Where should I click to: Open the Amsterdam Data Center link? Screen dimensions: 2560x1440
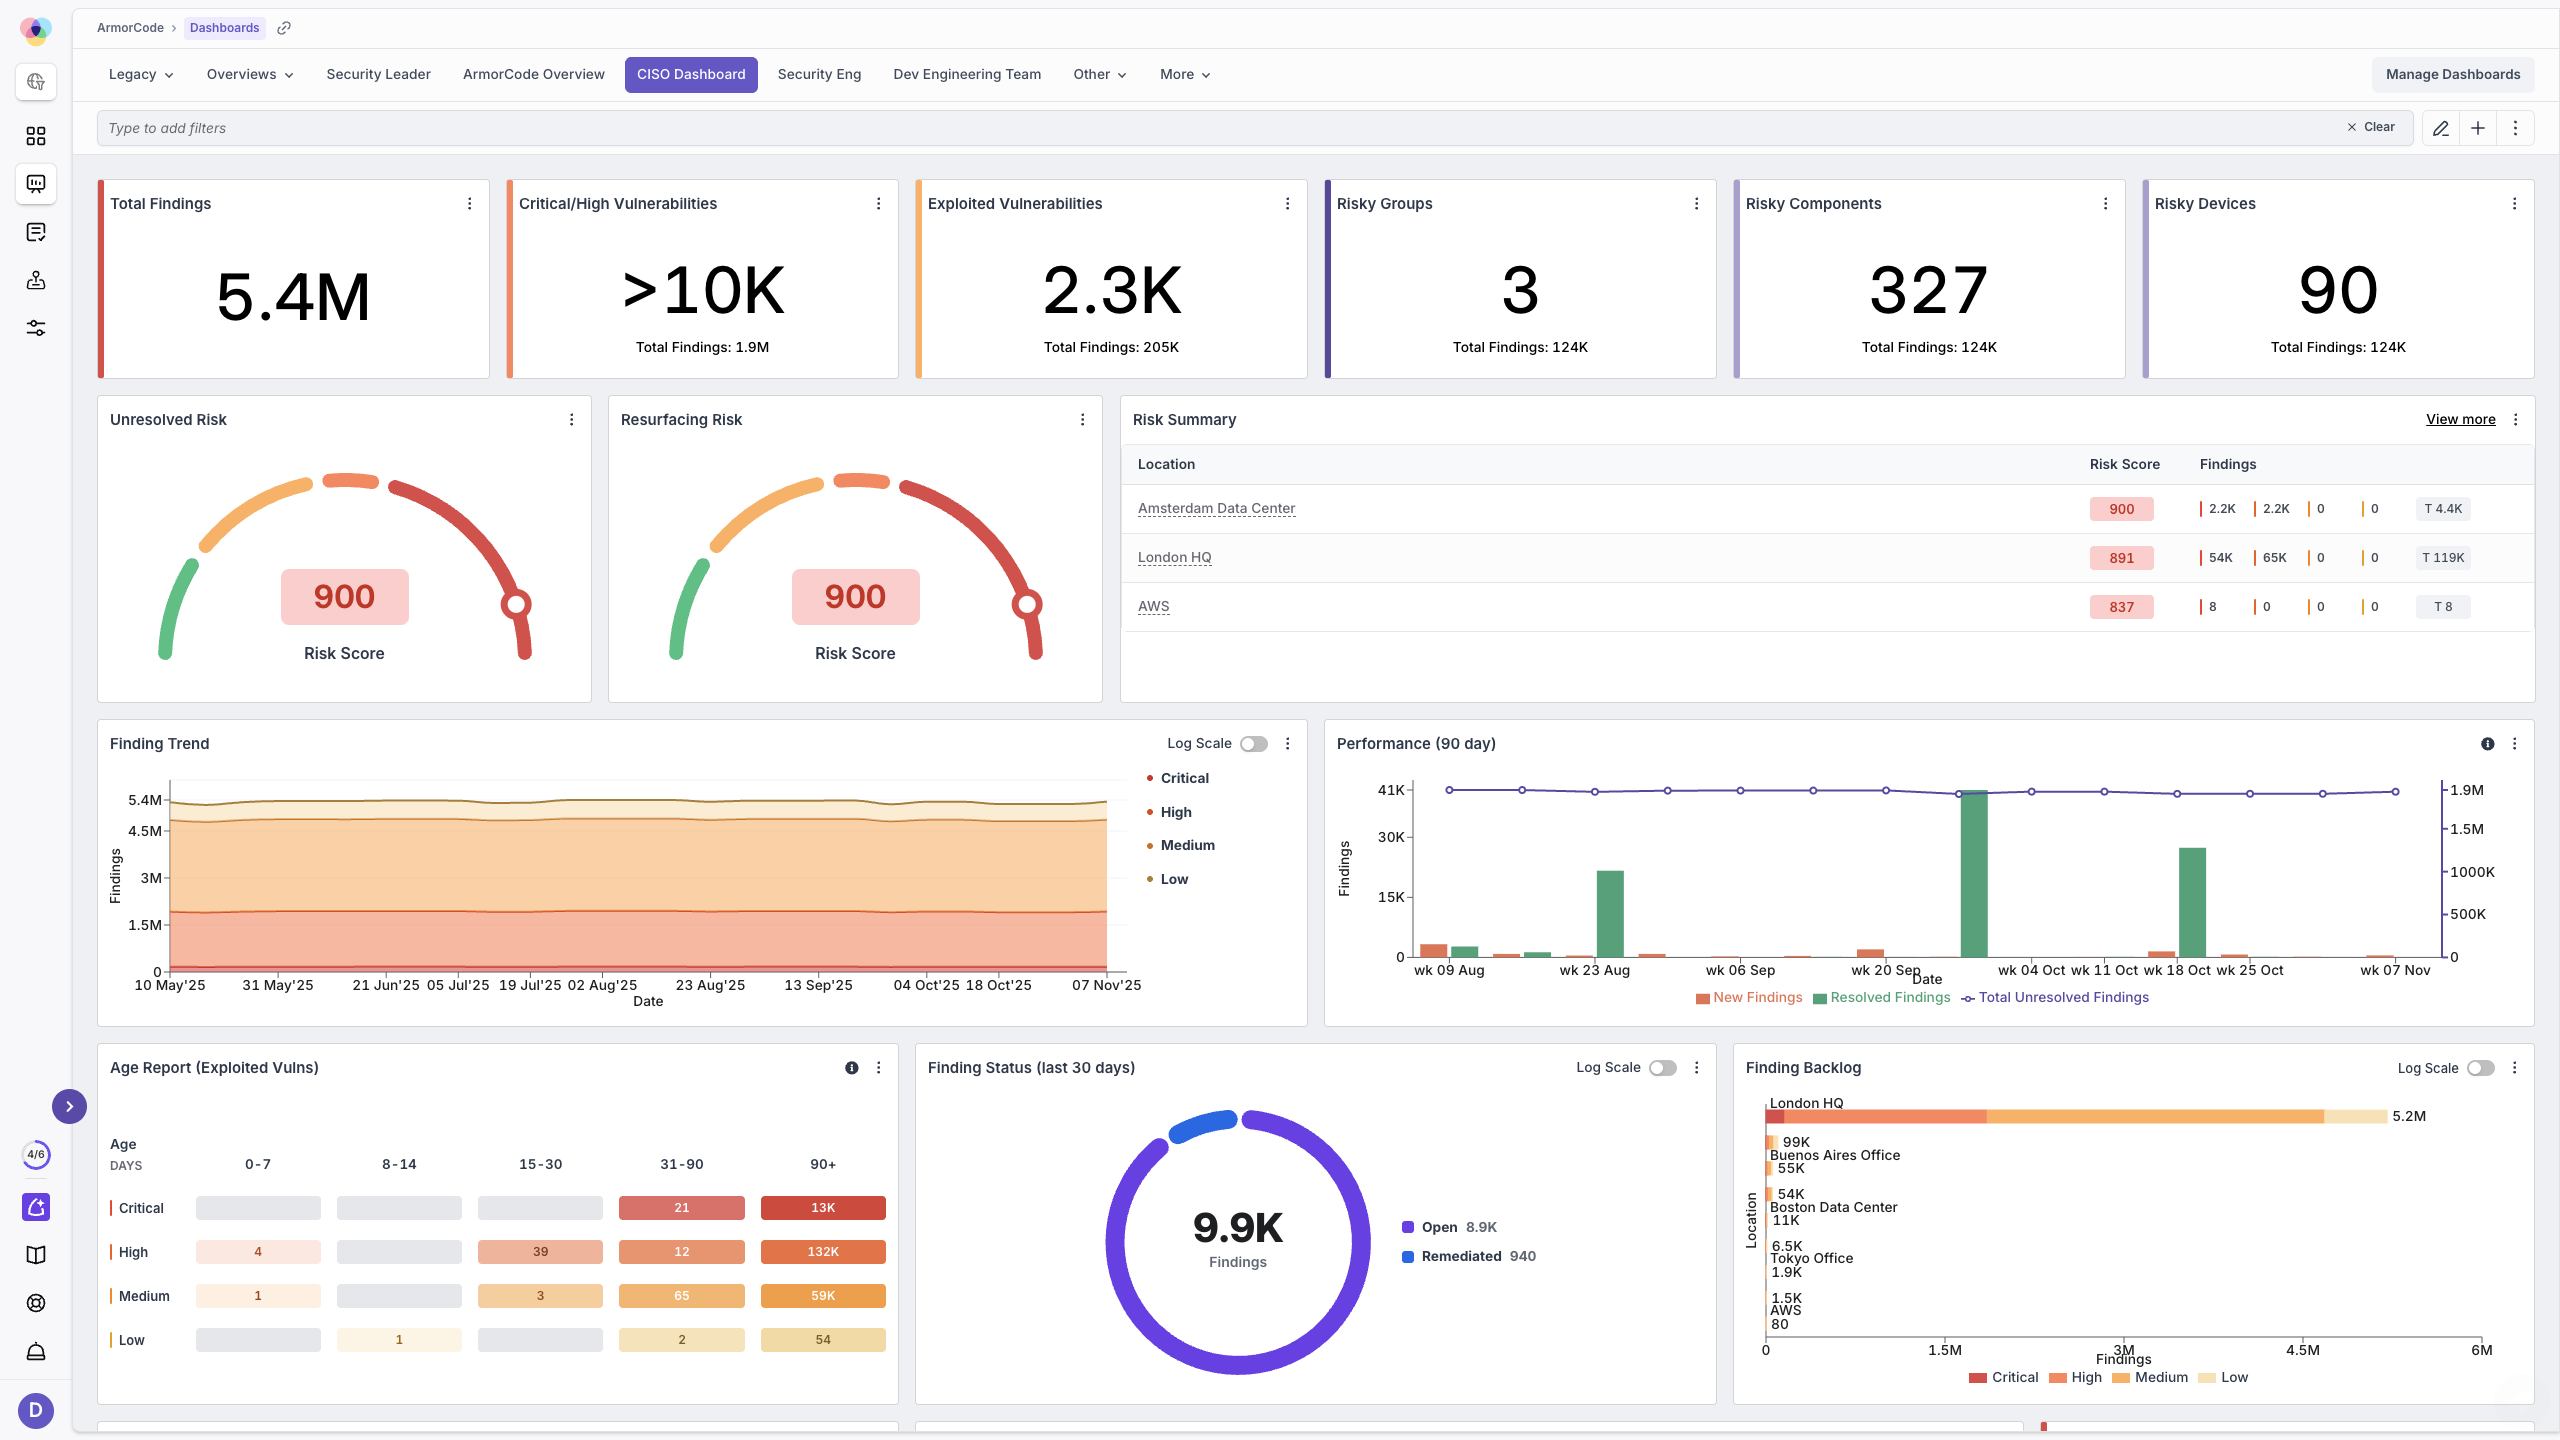click(x=1216, y=508)
